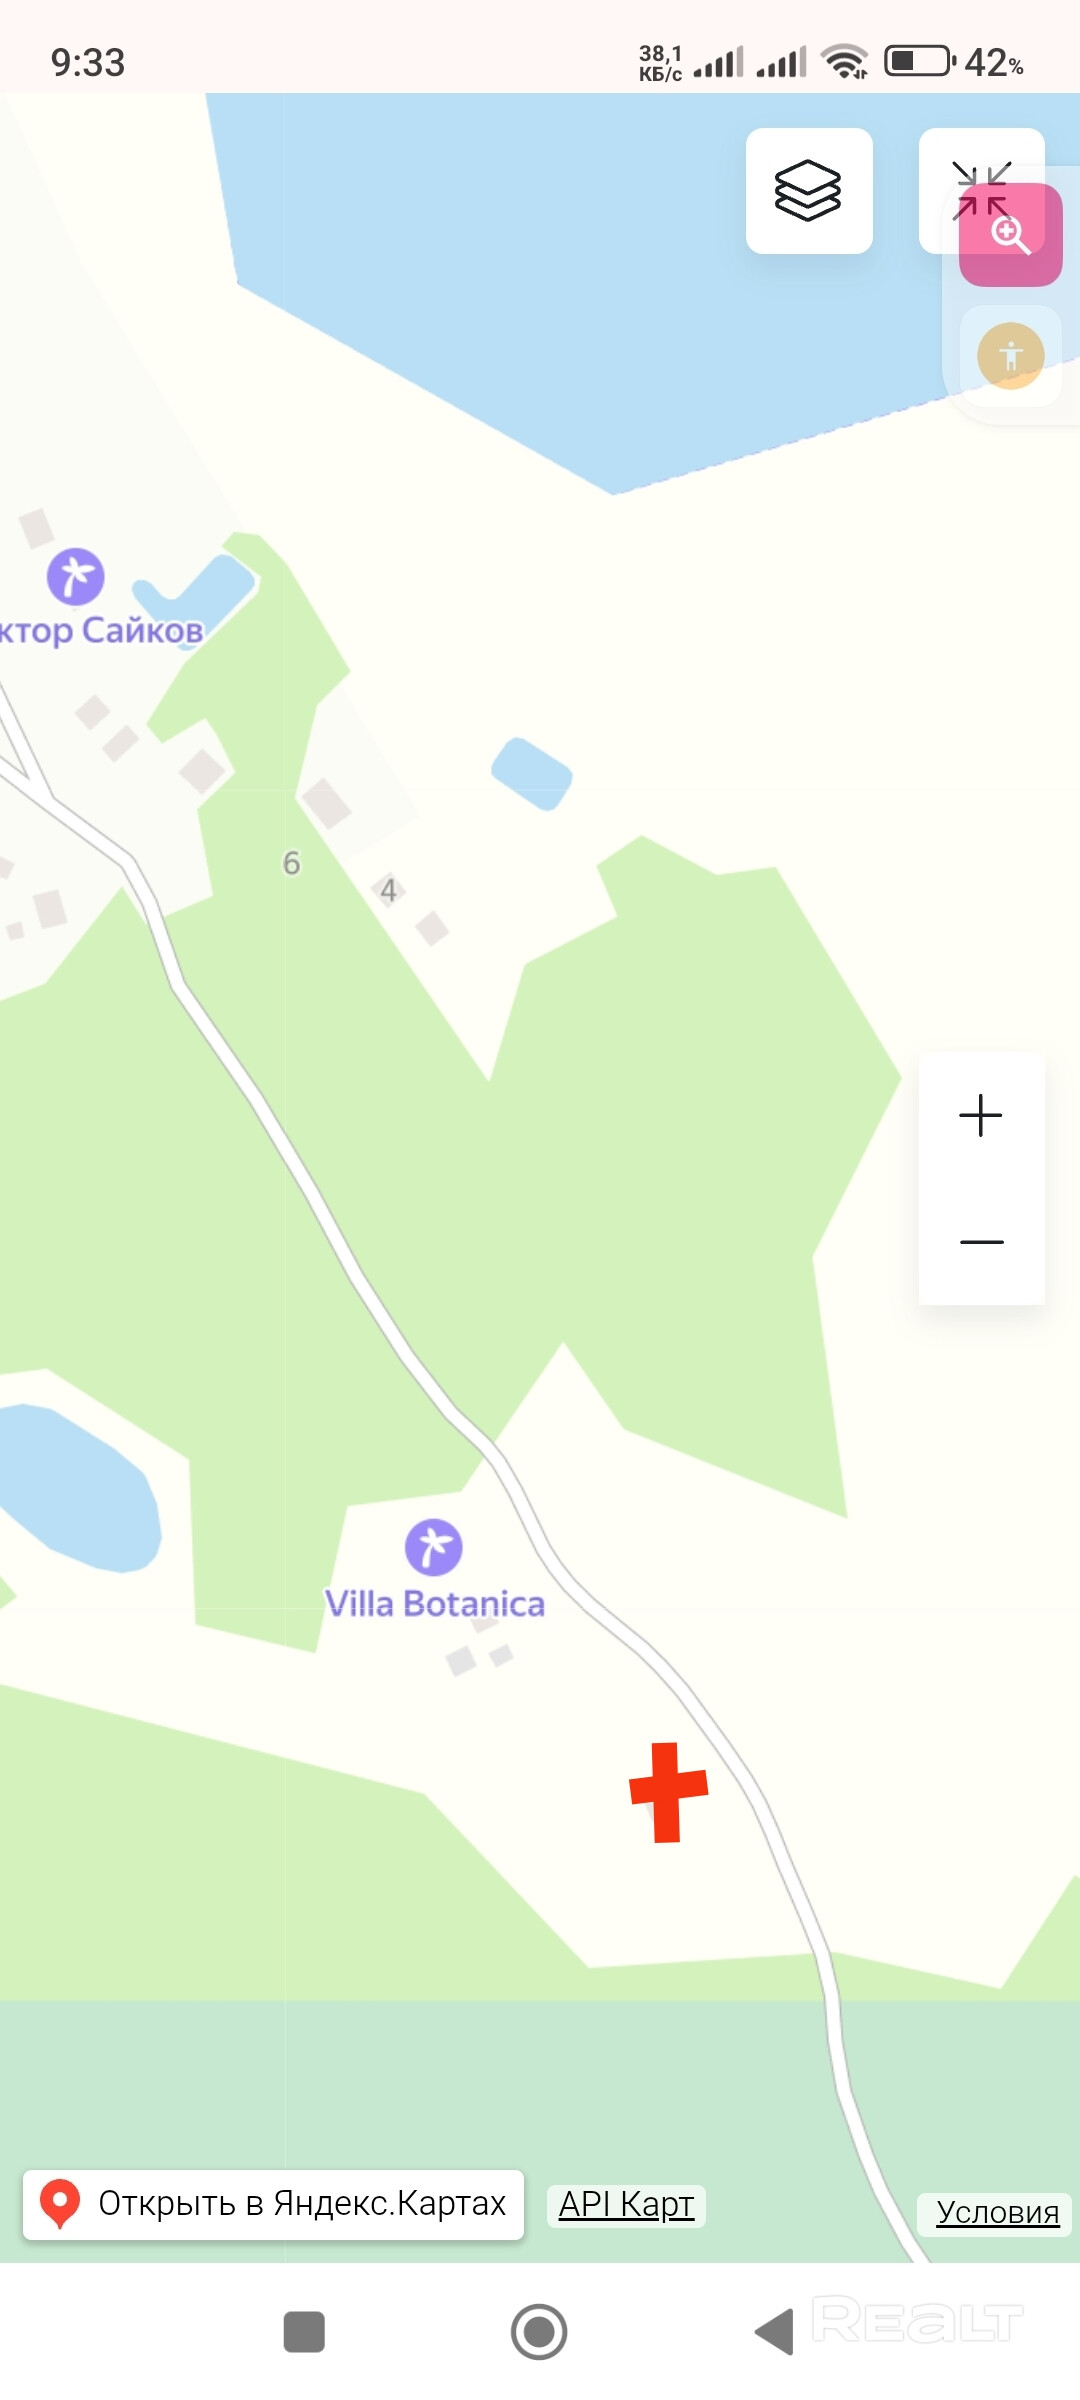Open map in Яндекс.Картах
Viewport: 1080px width, 2400px height.
273,2203
